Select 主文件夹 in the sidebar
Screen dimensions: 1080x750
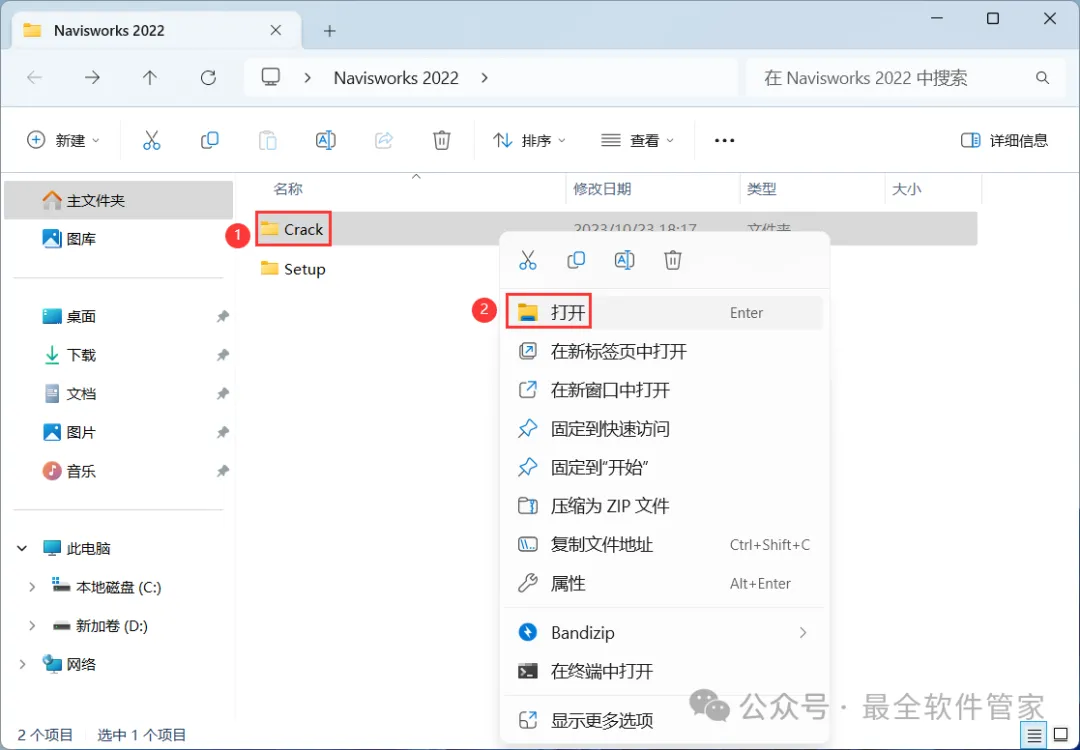[x=118, y=200]
